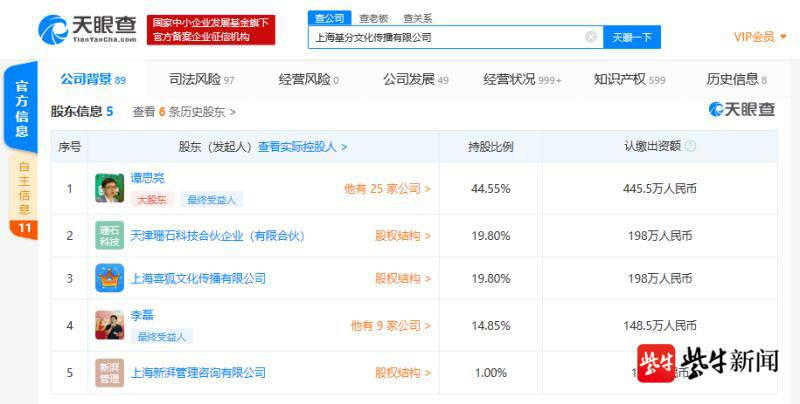Select the 官方信息 side tab
Image resolution: width=800 pixels, height=404 pixels.
(x=21, y=108)
